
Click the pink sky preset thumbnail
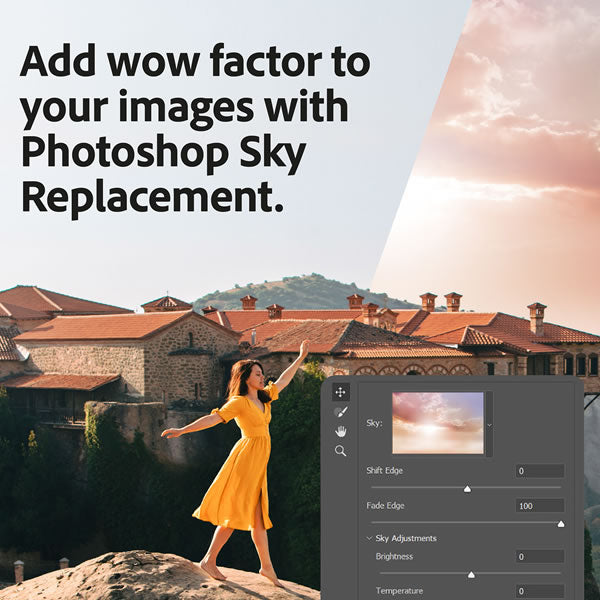tap(438, 423)
